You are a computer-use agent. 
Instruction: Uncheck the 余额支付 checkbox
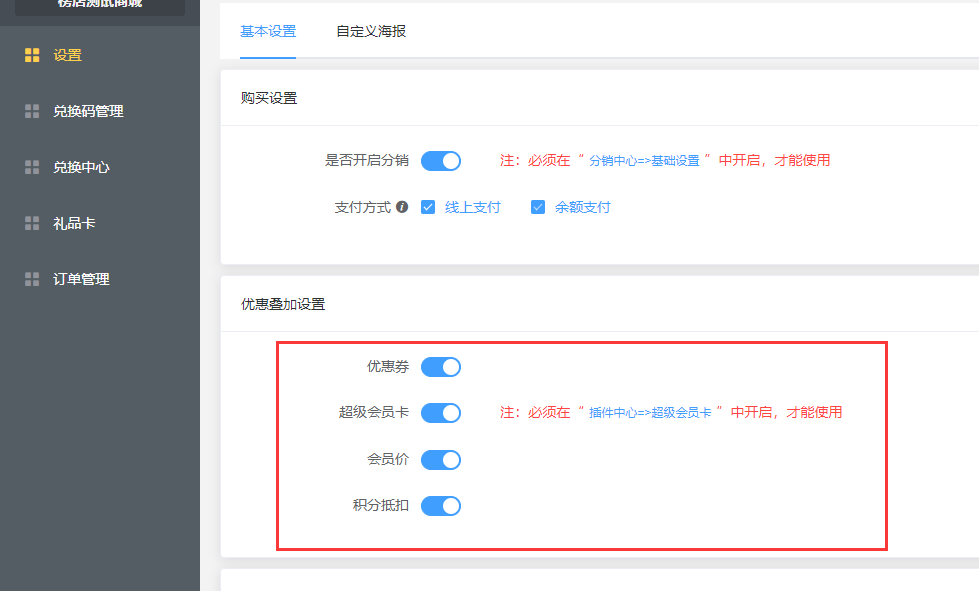click(x=538, y=207)
